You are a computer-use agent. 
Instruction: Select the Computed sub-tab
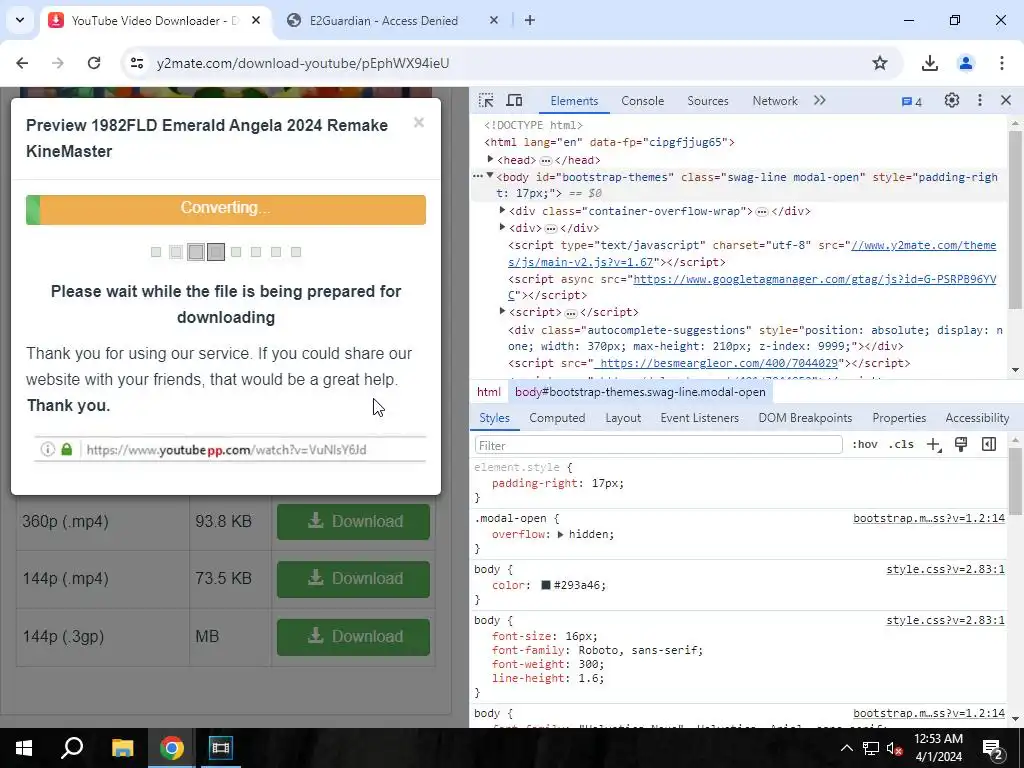[x=557, y=418]
